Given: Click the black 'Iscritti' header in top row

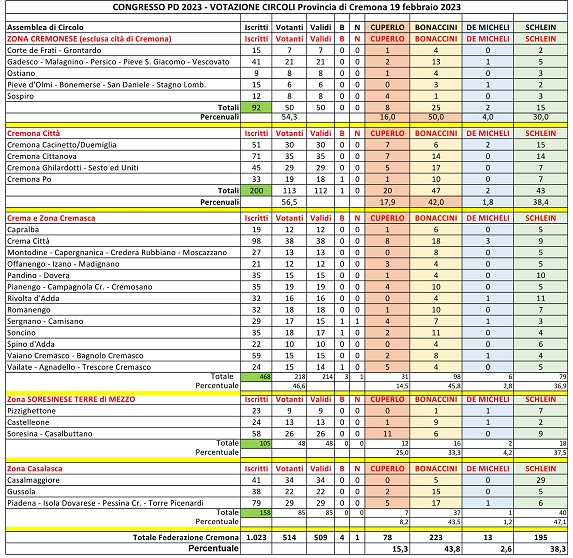Looking at the screenshot, I should (256, 27).
